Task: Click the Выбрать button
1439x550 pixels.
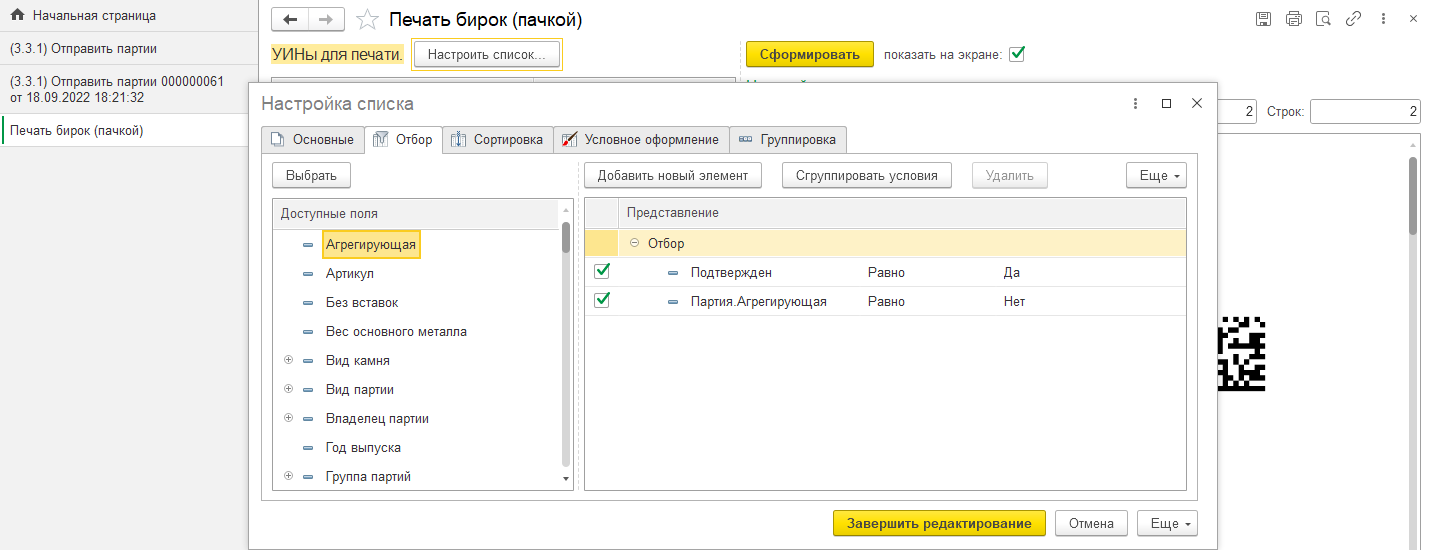Action: pos(311,175)
